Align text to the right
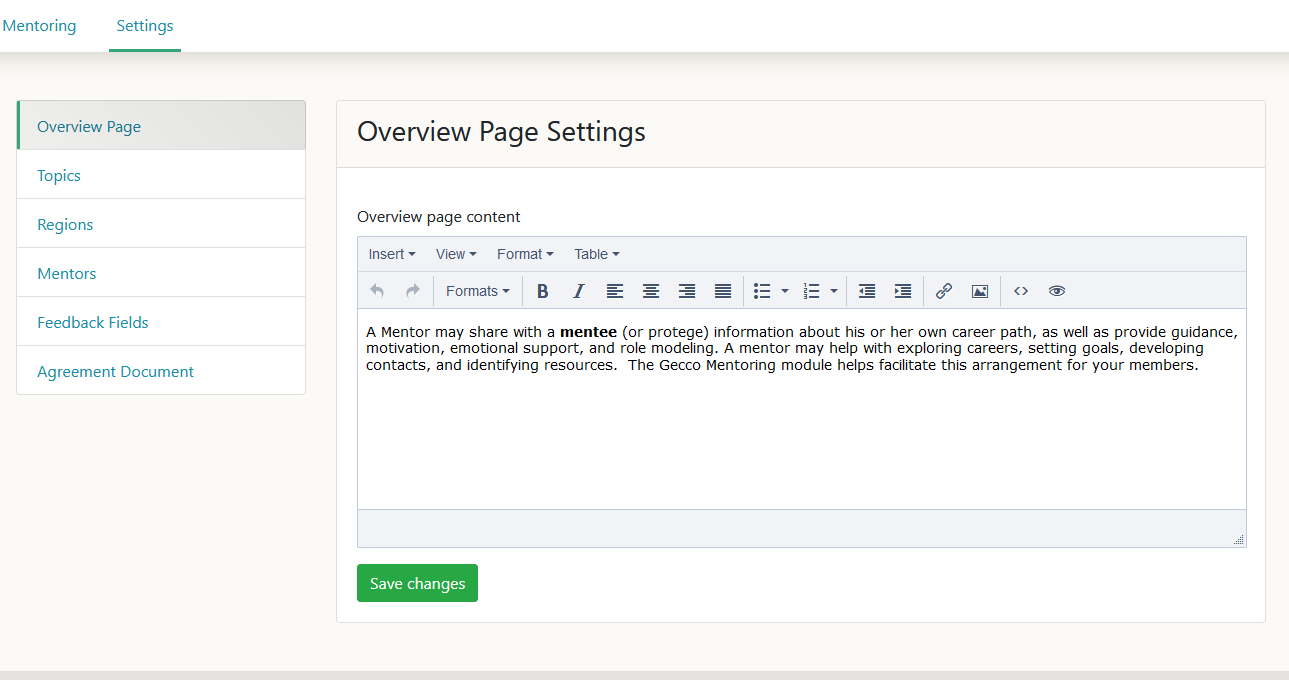The height and width of the screenshot is (680, 1289). 687,291
